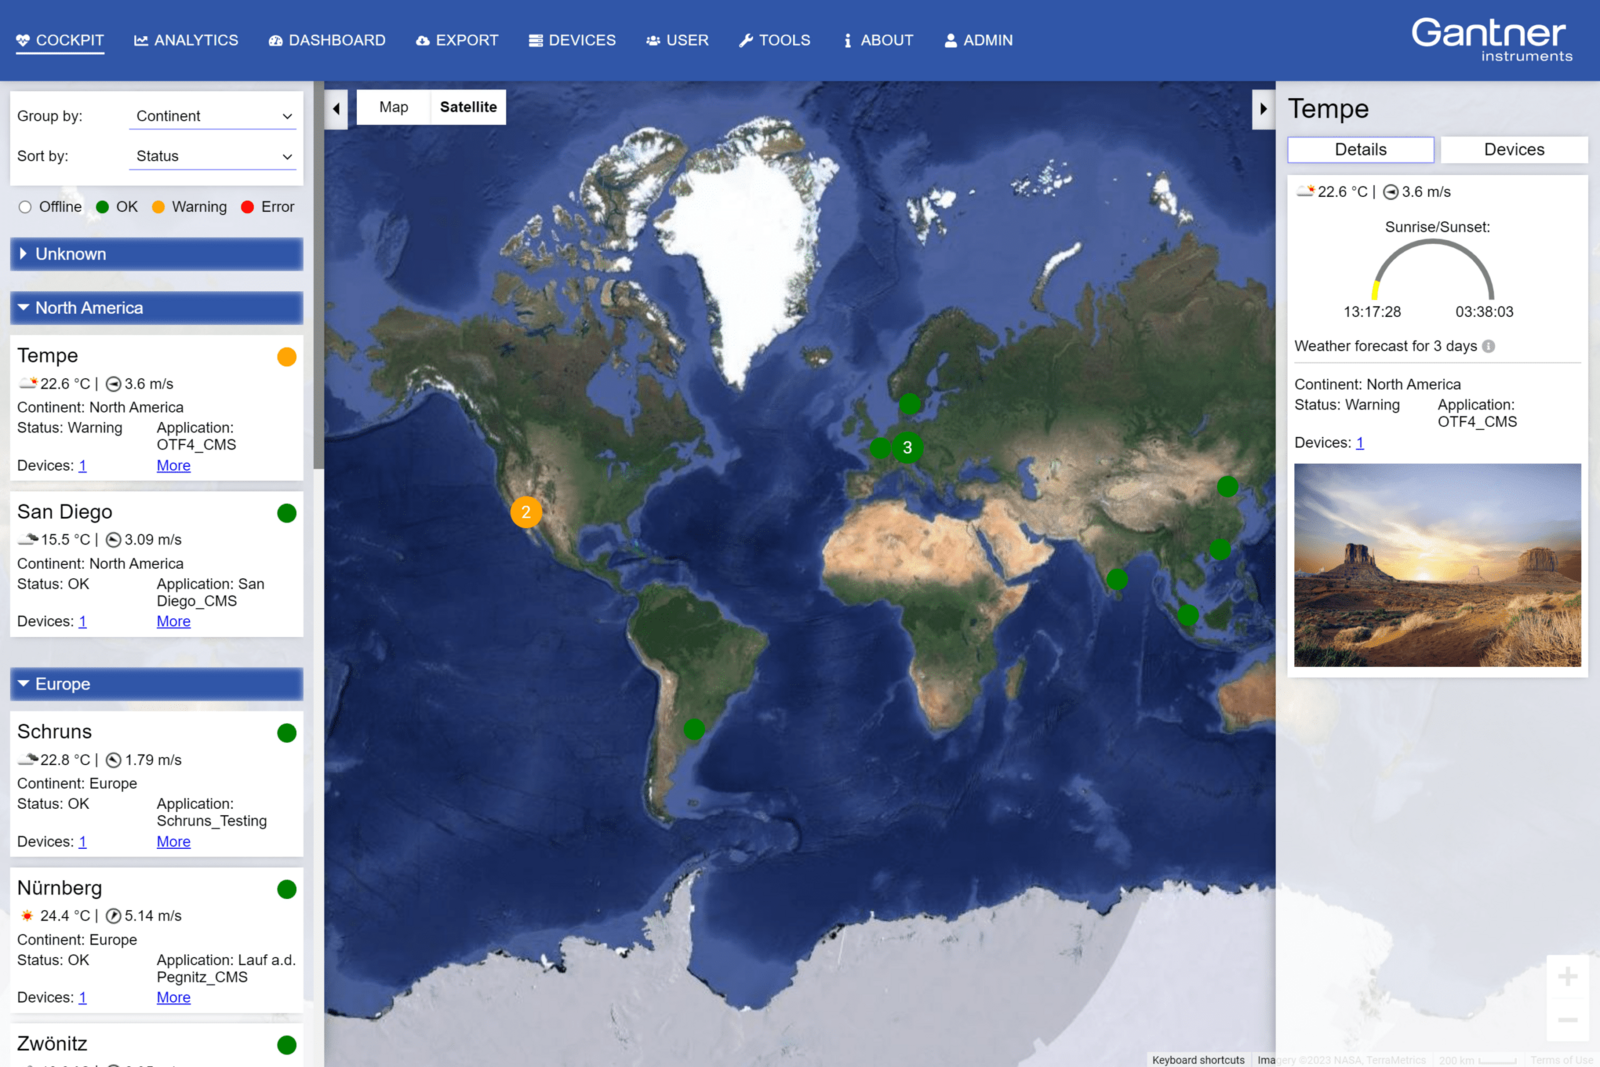Viewport: 1600px width, 1067px height.
Task: Open the Cockpit menu item
Action: tap(60, 40)
